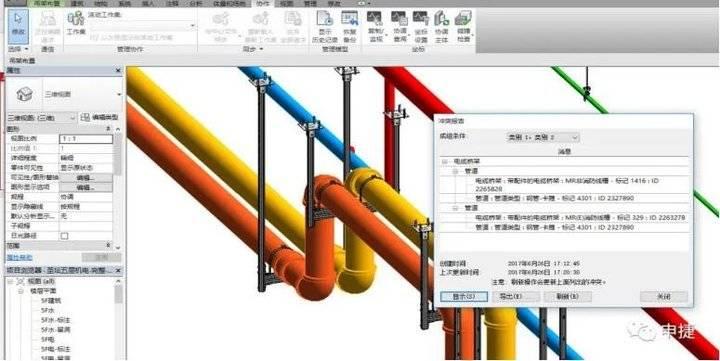The height and width of the screenshot is (361, 720).
Task: Collapse the floor plans tree node
Action: pos(21,291)
